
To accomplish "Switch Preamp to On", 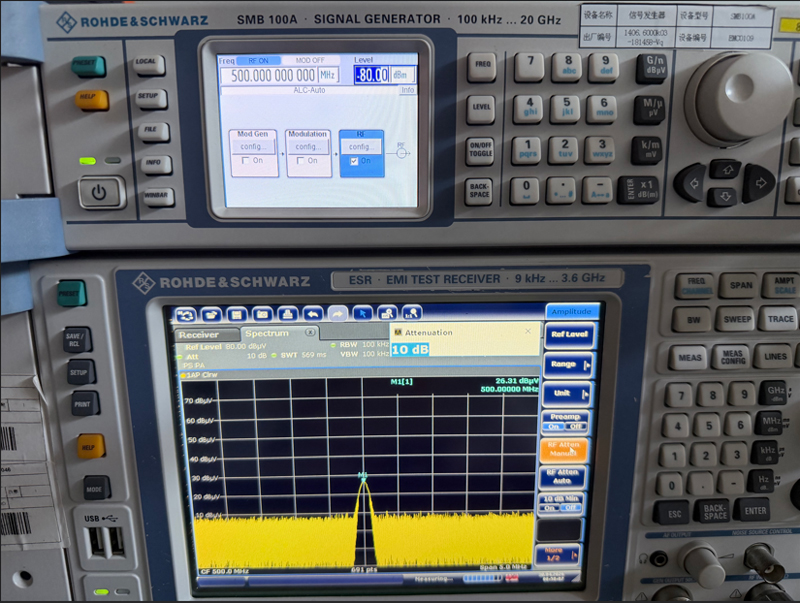I will pos(554,426).
